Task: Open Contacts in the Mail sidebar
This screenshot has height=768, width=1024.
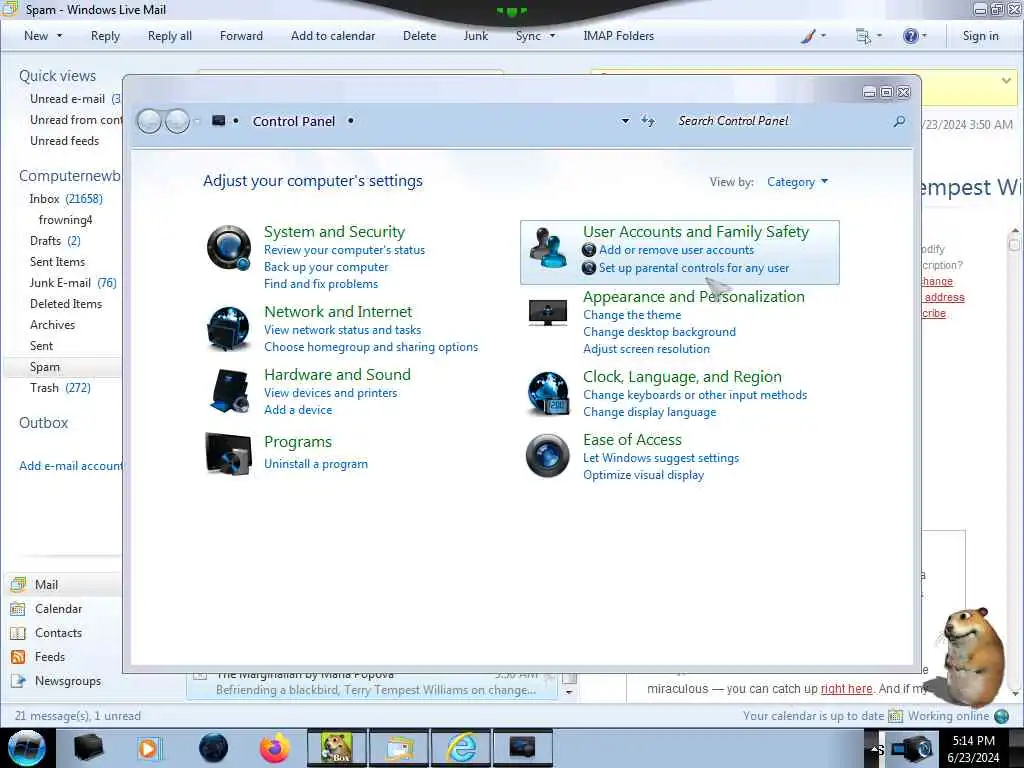Action: (59, 633)
